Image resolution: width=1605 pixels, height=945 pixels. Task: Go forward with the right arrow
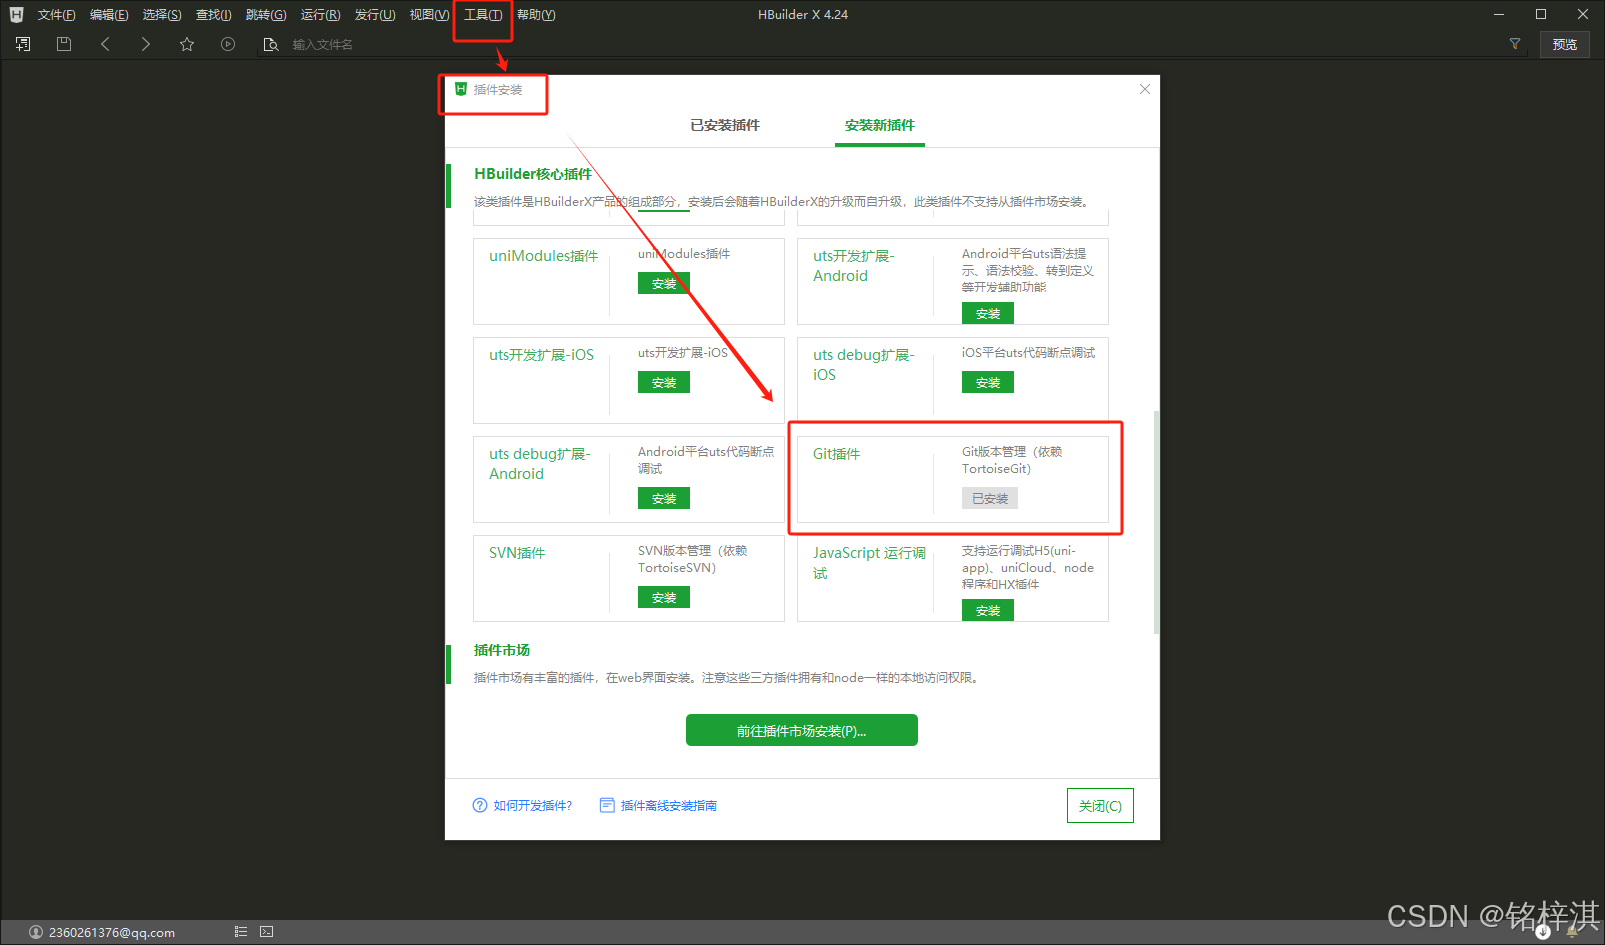point(146,44)
